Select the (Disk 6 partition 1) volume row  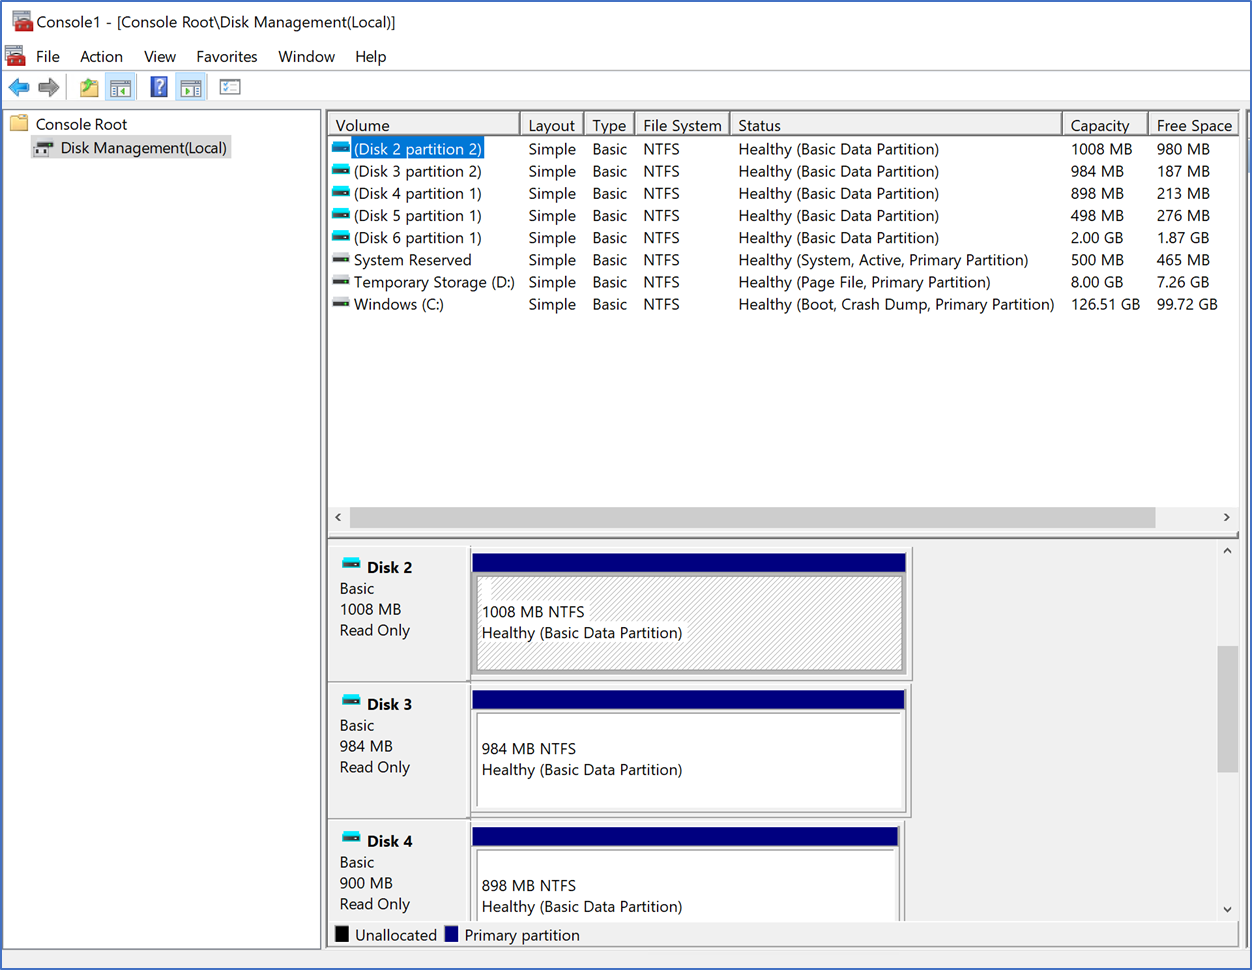tap(783, 238)
